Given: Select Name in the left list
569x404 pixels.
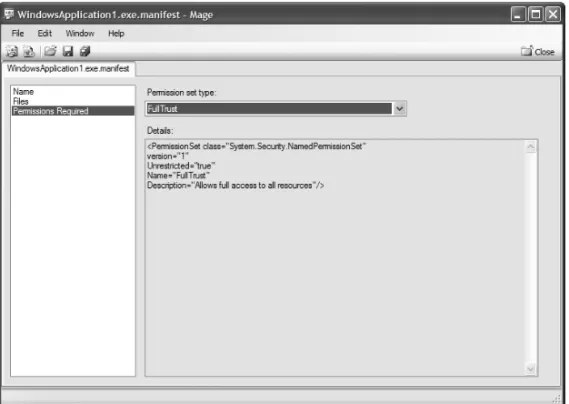Looking at the screenshot, I should coord(73,91).
